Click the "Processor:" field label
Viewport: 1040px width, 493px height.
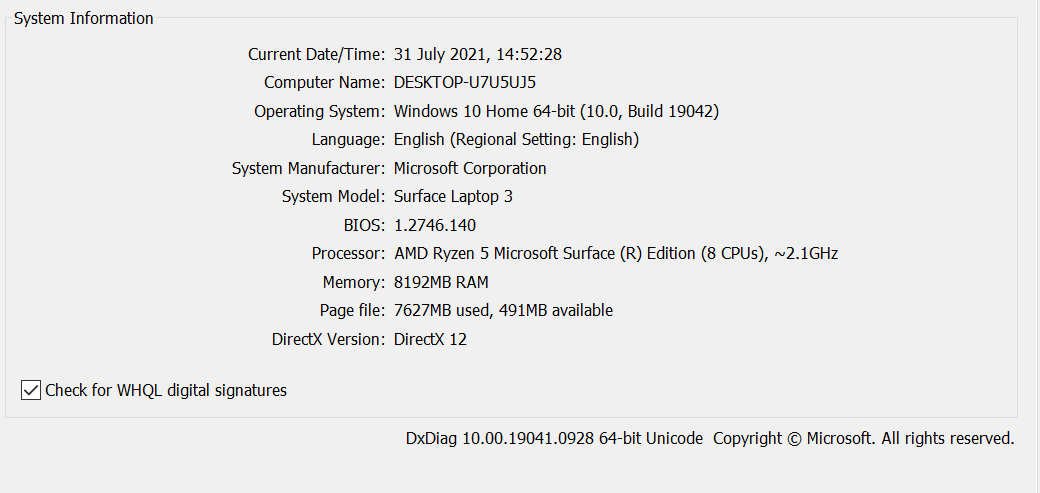347,253
